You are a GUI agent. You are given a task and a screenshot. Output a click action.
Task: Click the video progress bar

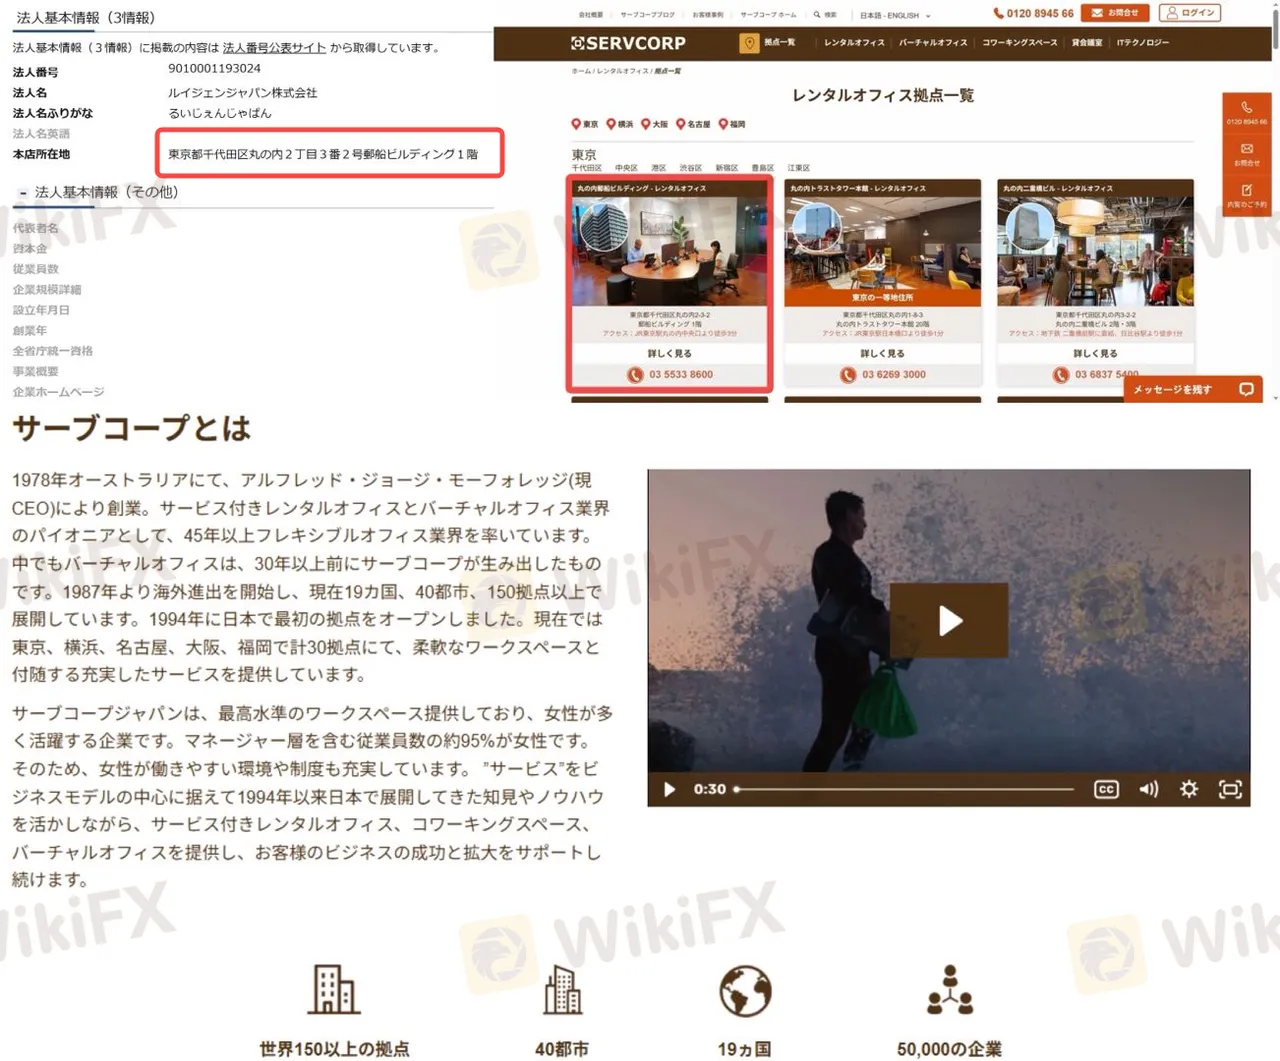[x=904, y=789]
